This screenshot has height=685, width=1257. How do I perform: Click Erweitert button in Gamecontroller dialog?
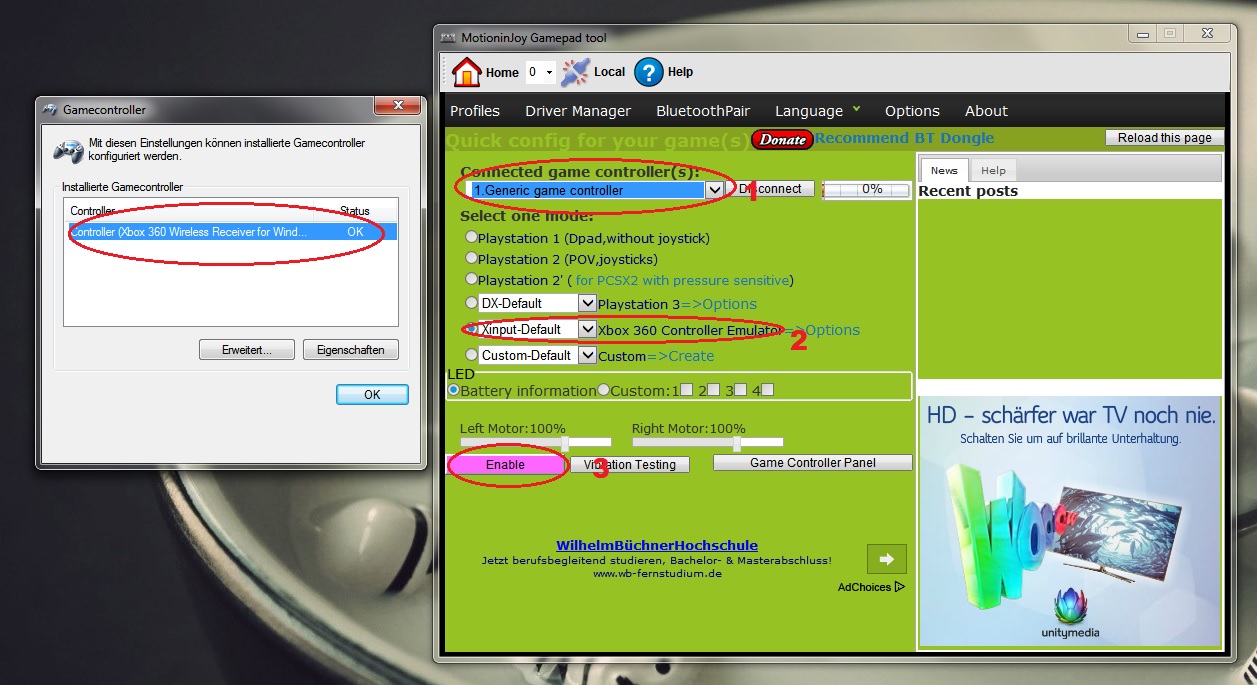click(x=246, y=350)
